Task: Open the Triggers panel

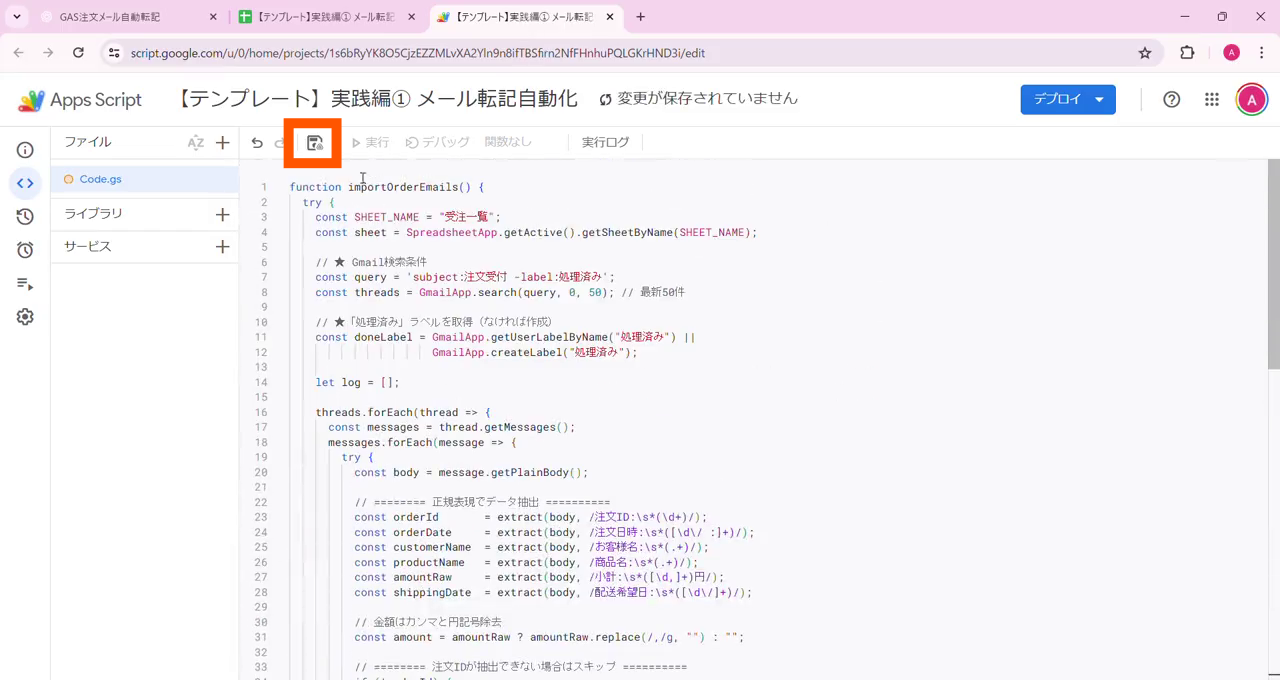Action: (x=24, y=249)
